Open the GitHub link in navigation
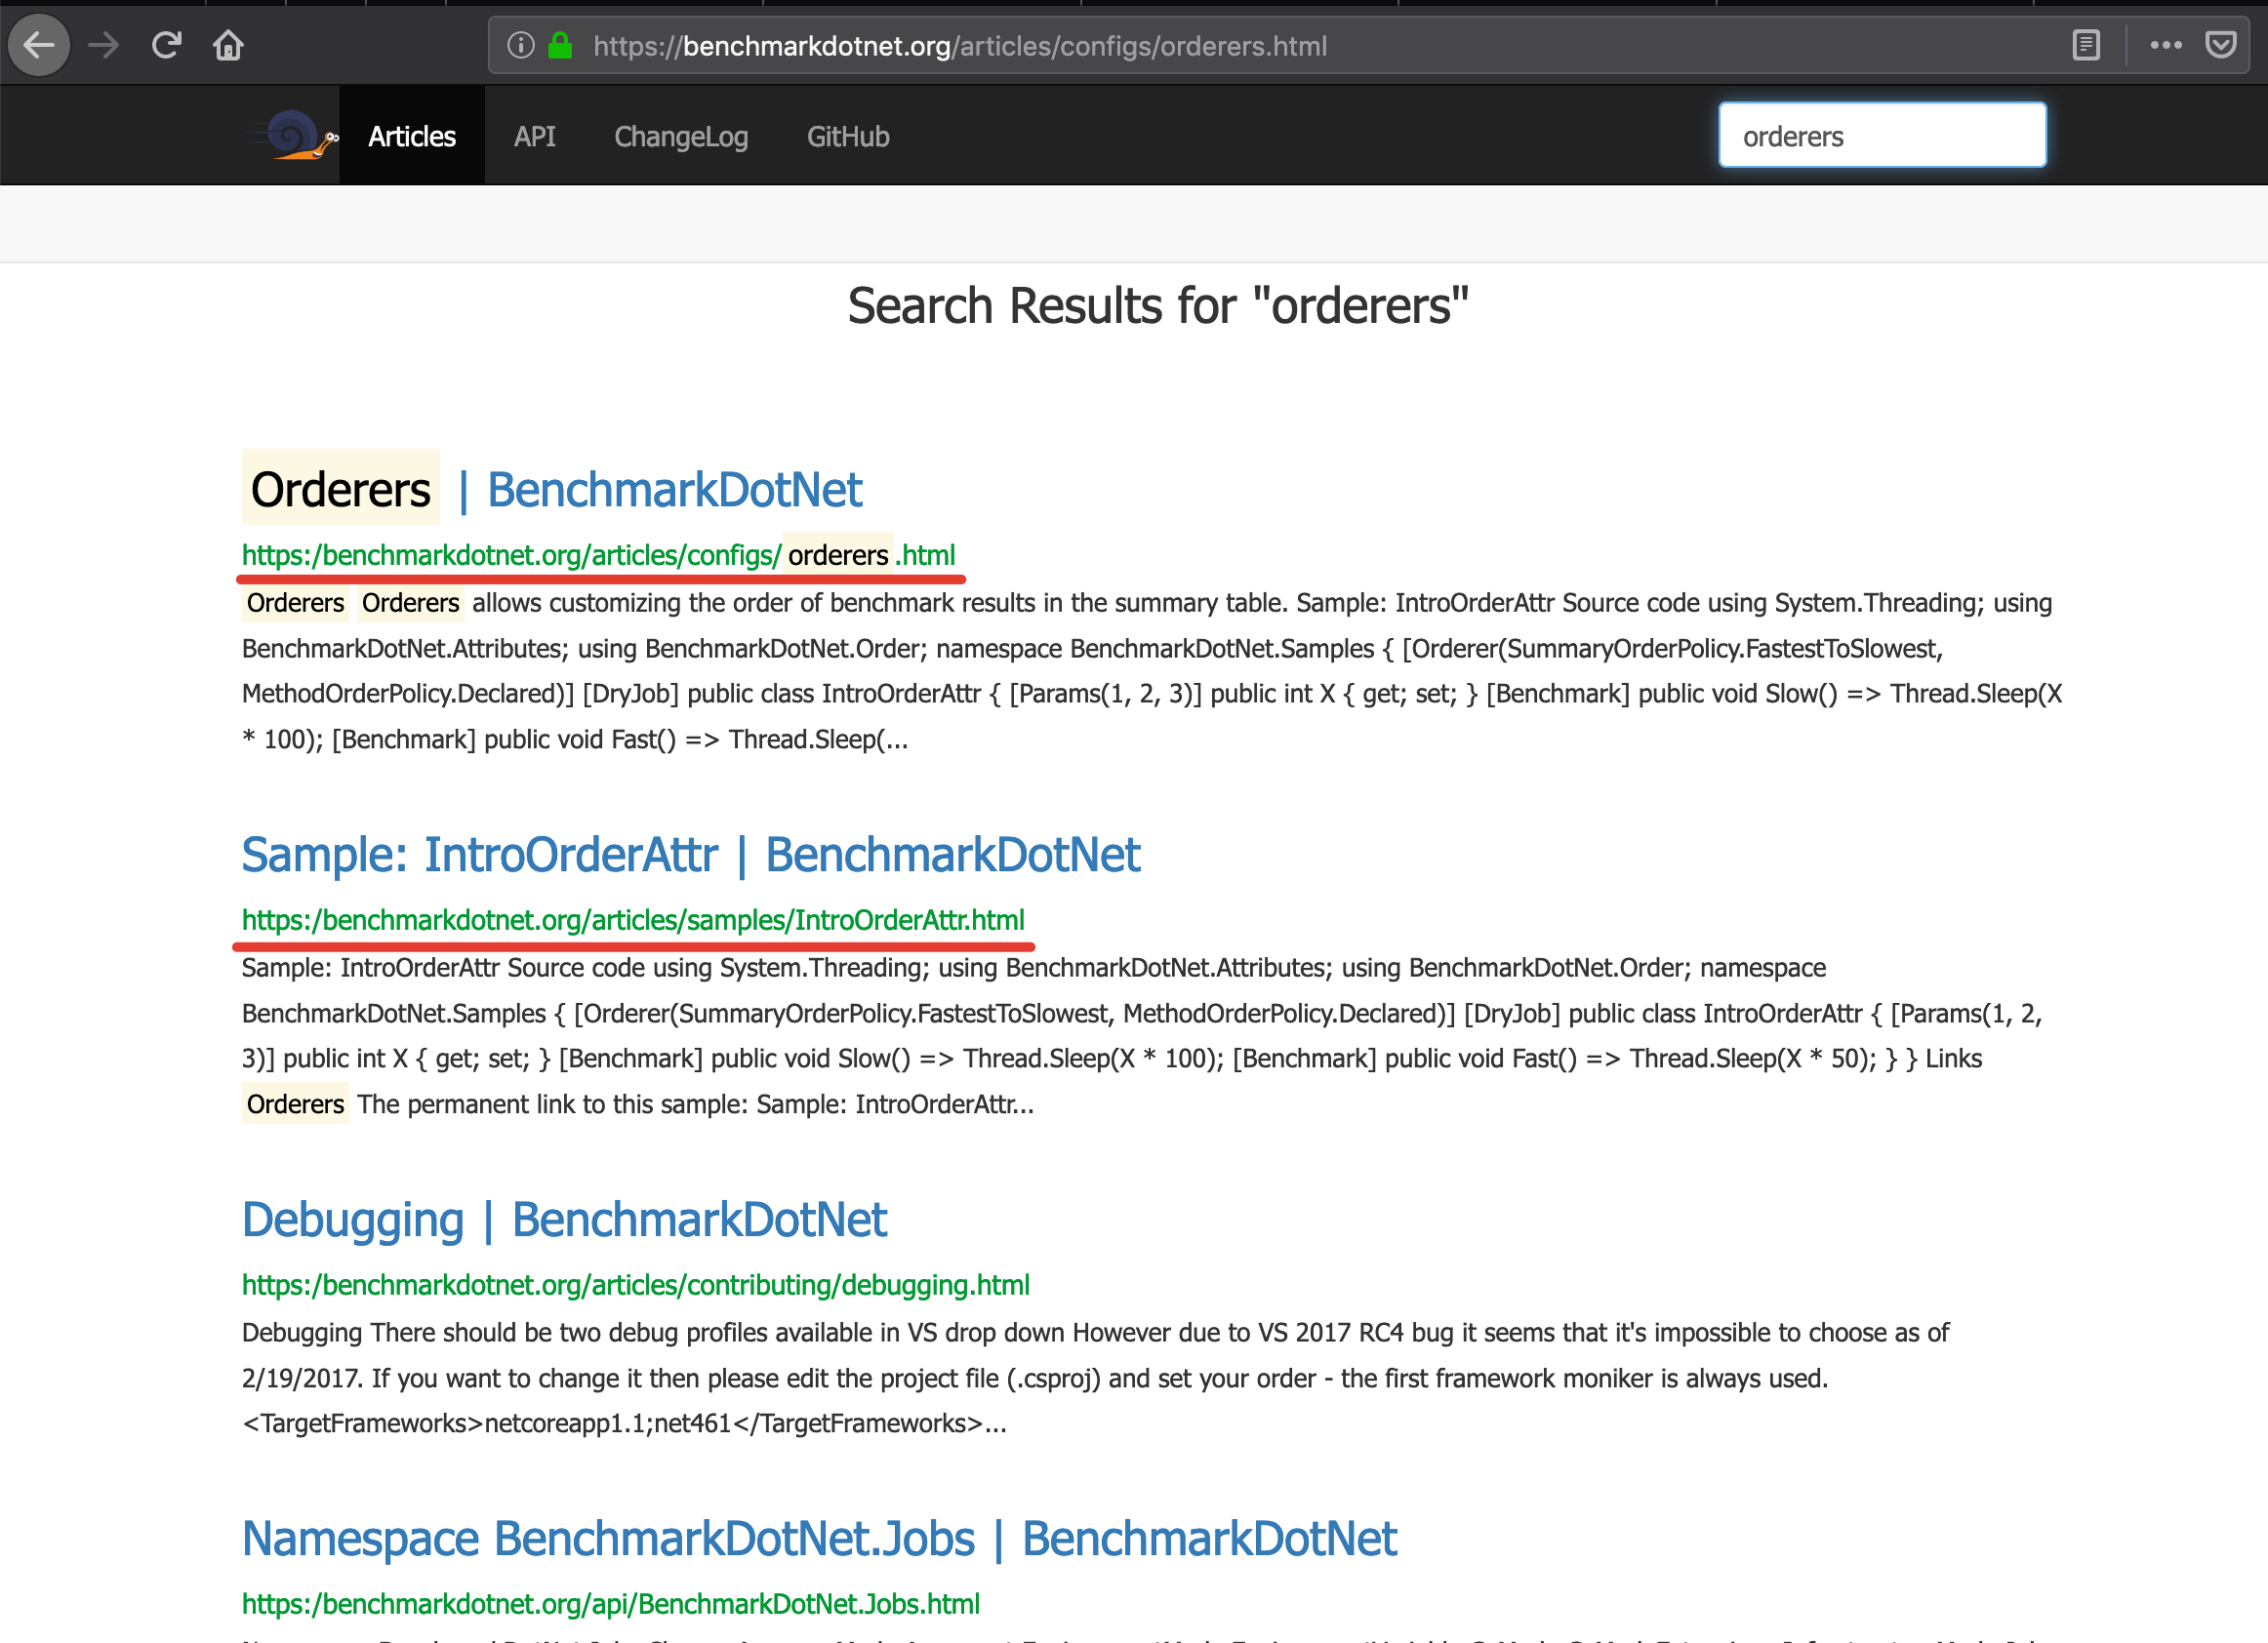 click(x=847, y=136)
